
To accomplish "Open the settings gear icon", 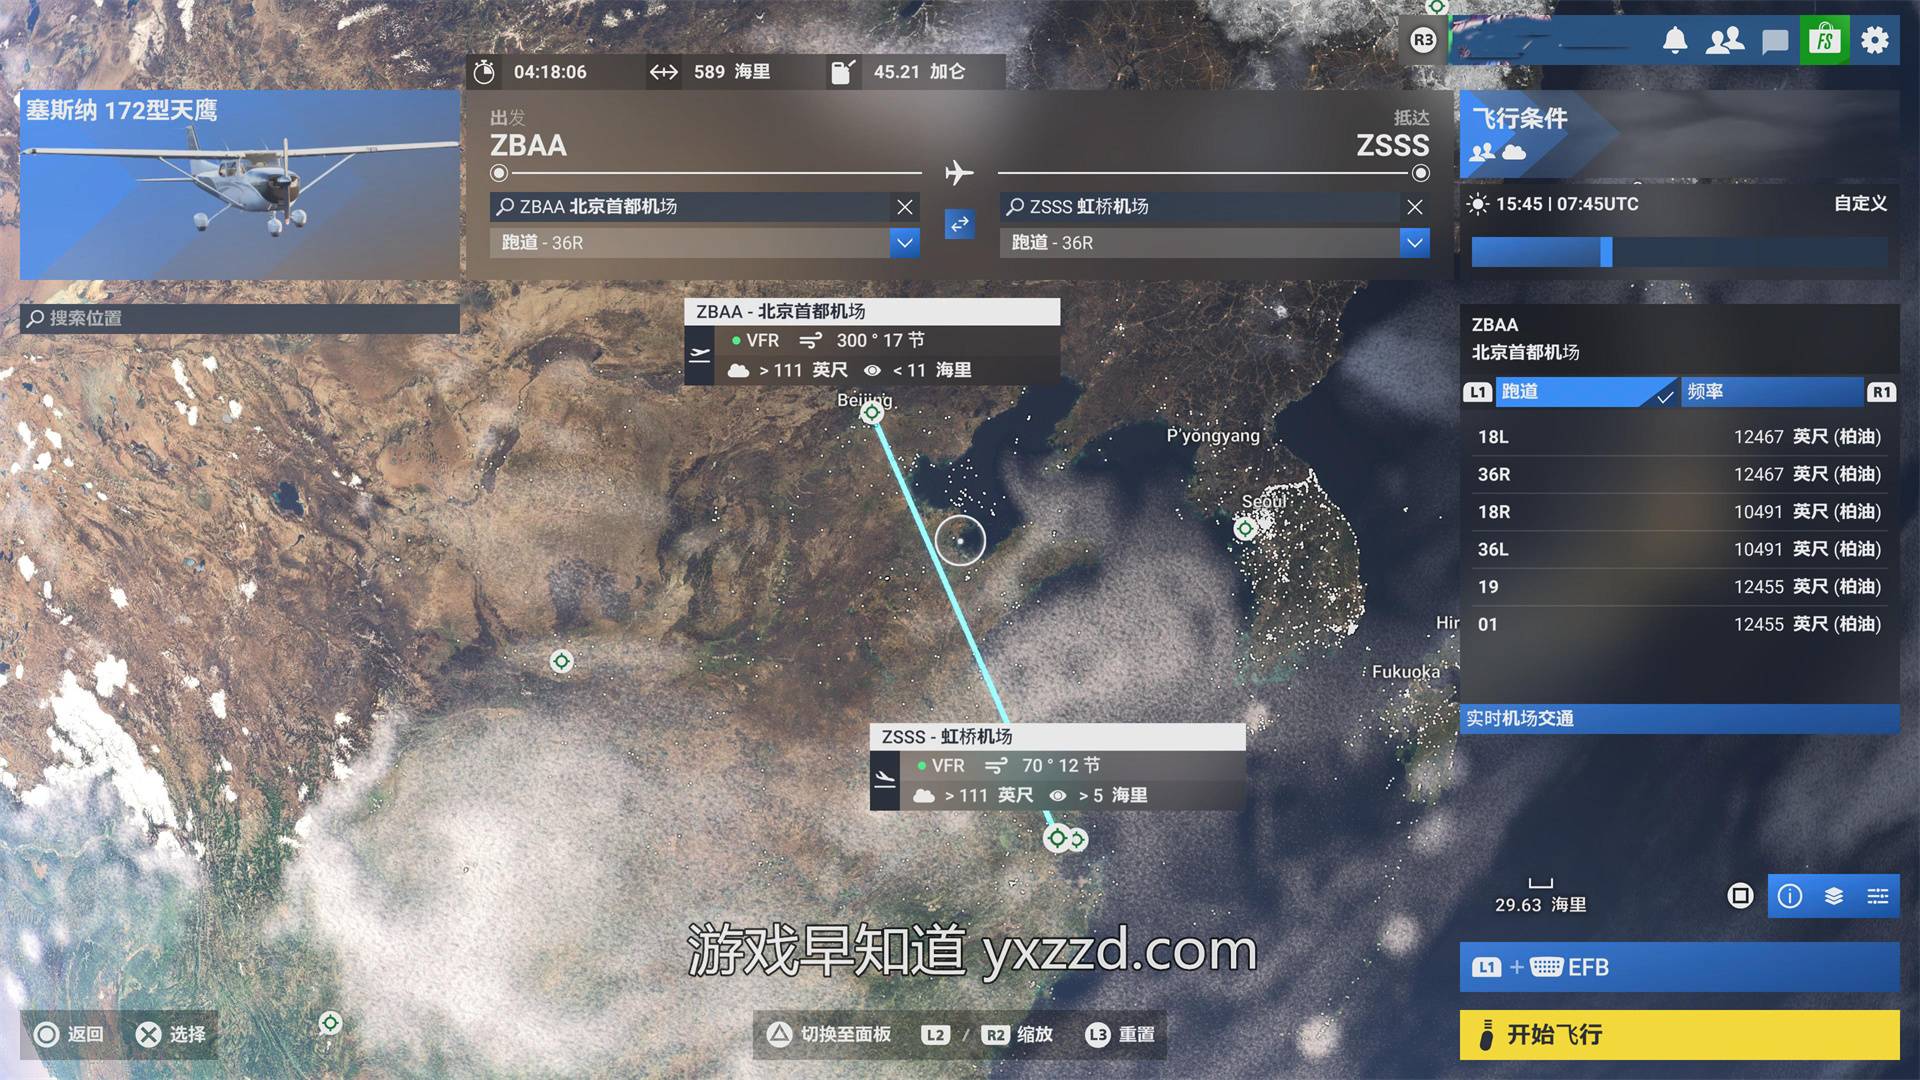I will (x=1875, y=41).
